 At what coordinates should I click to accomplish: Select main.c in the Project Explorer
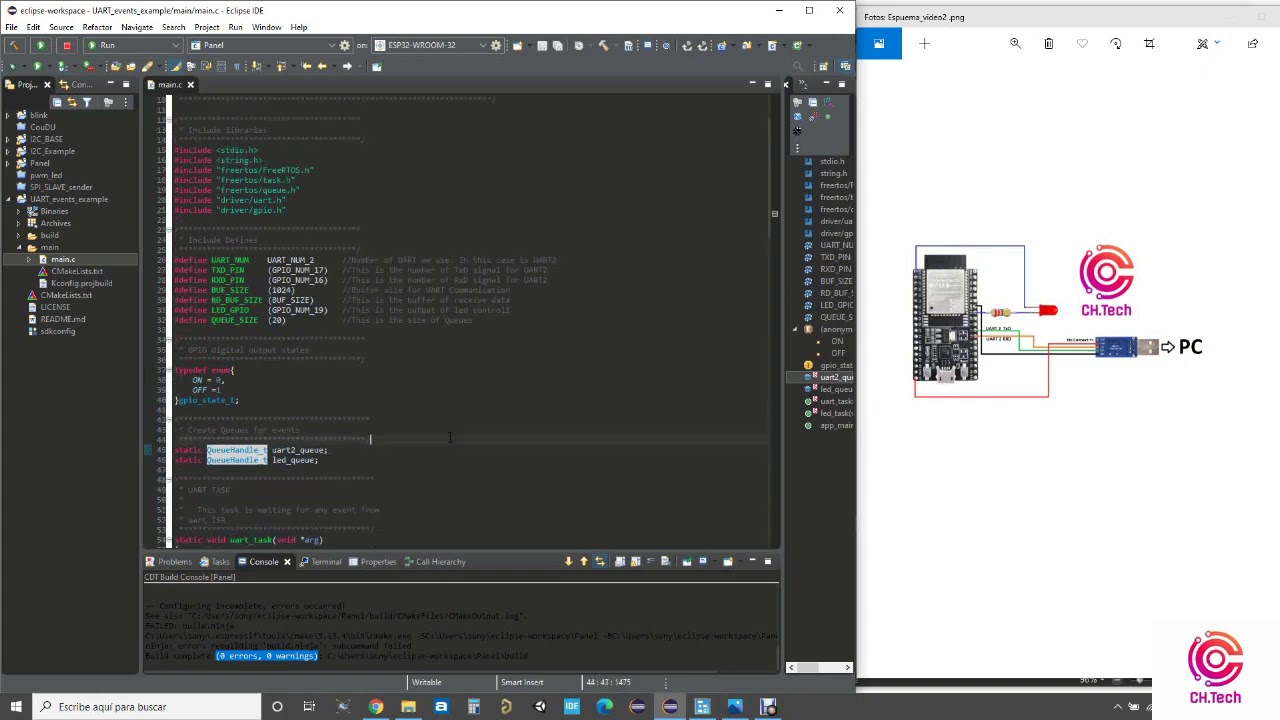pos(62,259)
